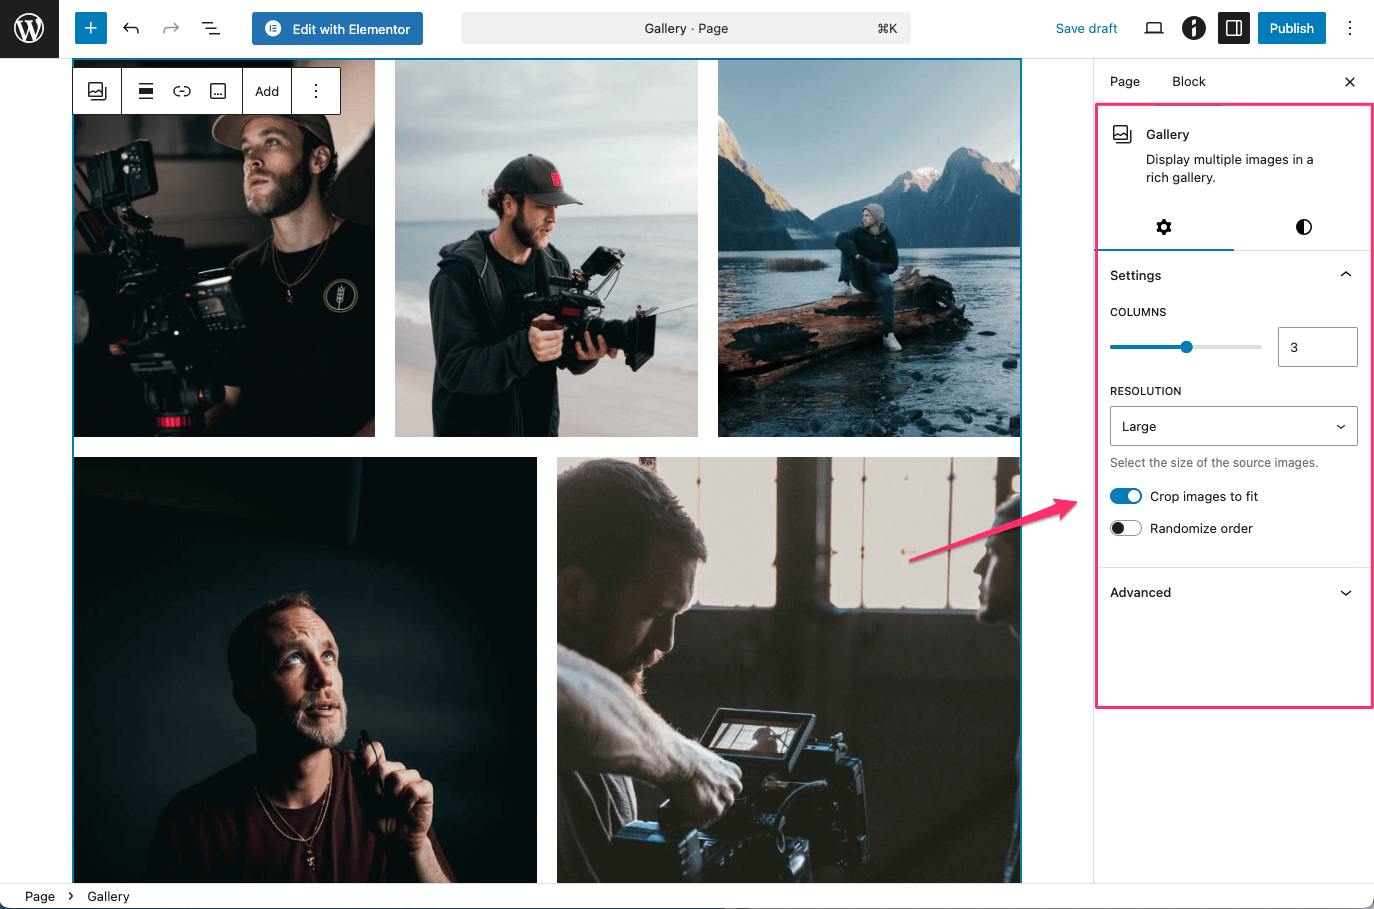
Task: Click the Columns slider handle
Action: pyautogui.click(x=1186, y=347)
